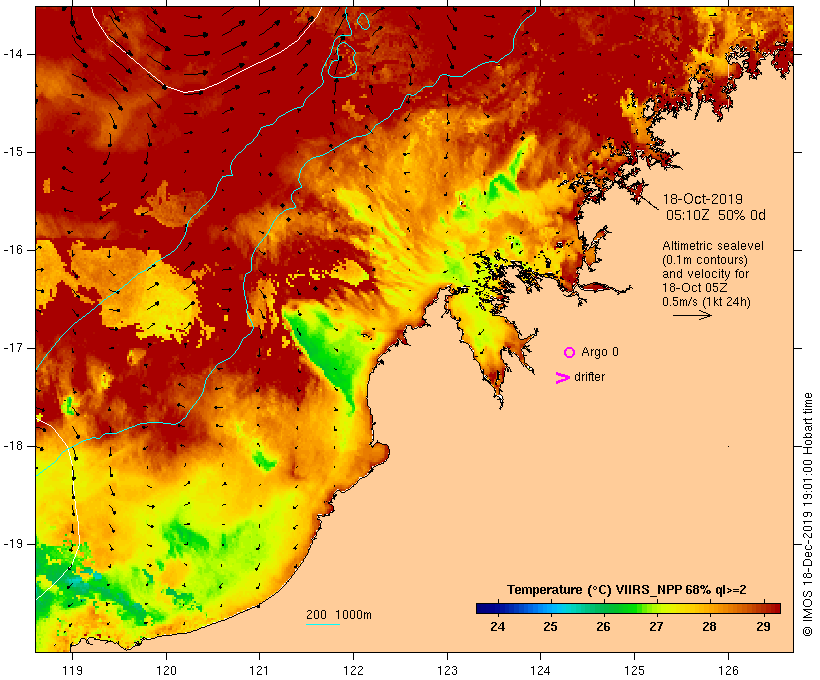Click colorbar tick label 27
The height and width of the screenshot is (680, 820).
pyautogui.click(x=656, y=627)
